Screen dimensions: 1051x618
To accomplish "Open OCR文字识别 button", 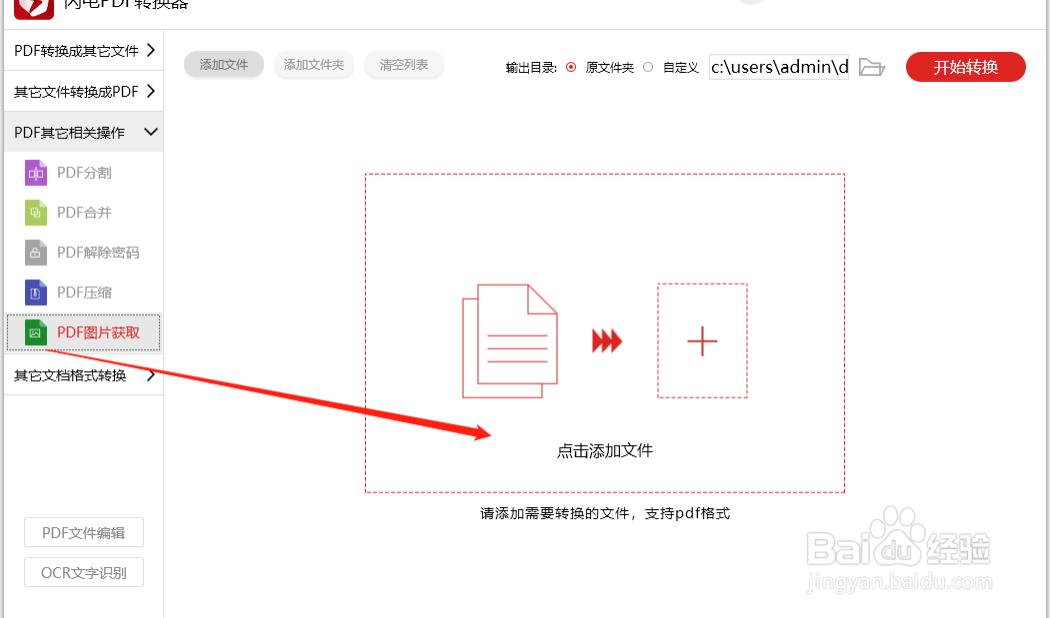I will tap(84, 572).
